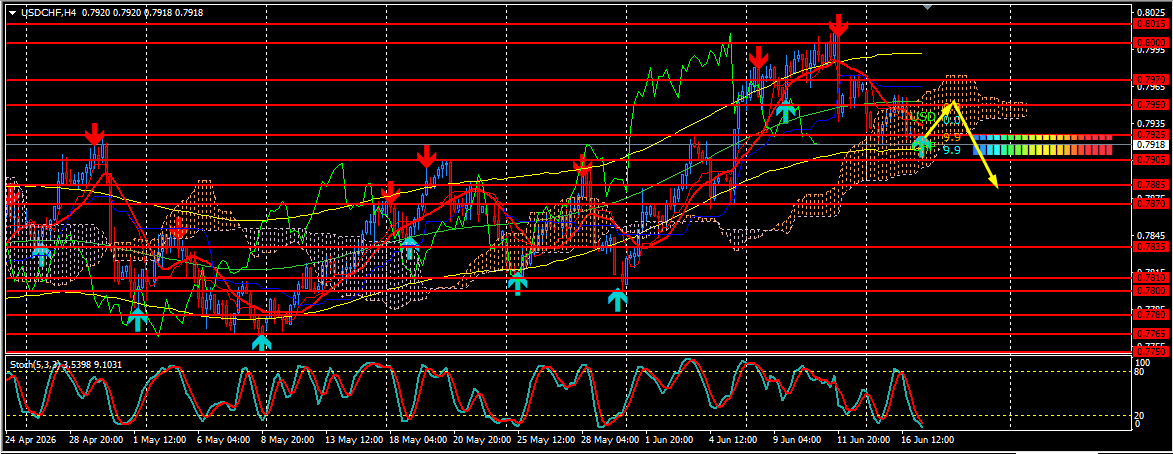1173x454 pixels.
Task: Click the 0.8015 red price level label
Action: pos(1151,23)
